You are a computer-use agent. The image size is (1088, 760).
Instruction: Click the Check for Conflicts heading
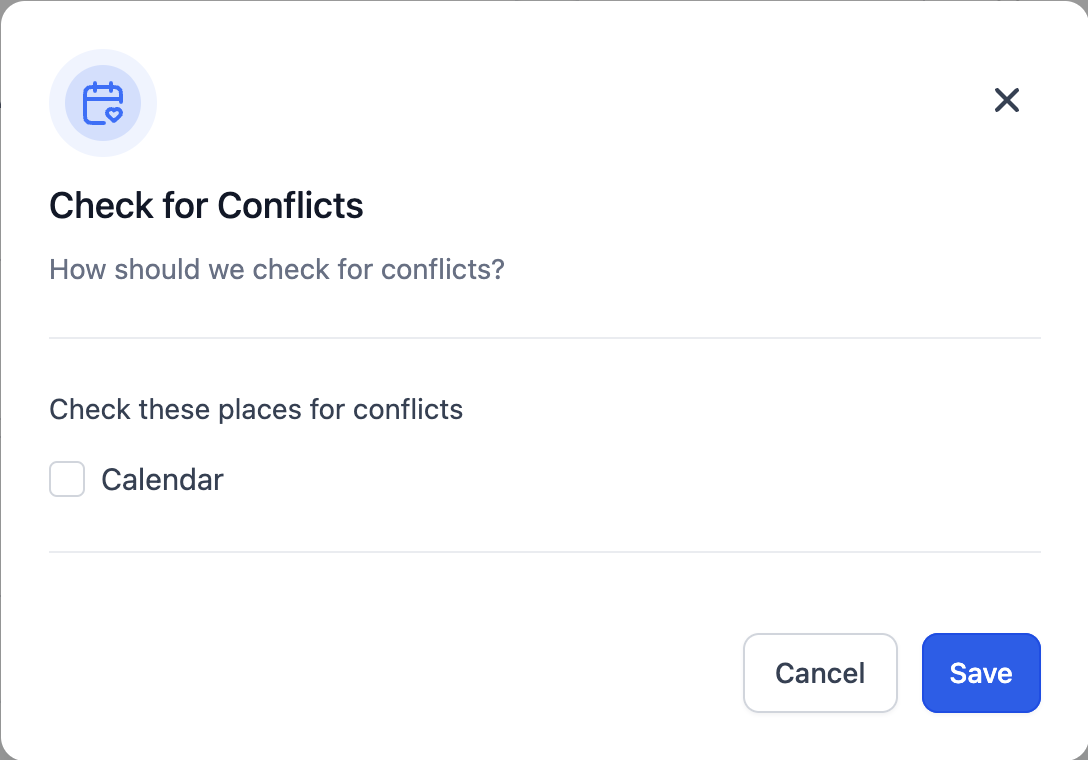point(206,205)
